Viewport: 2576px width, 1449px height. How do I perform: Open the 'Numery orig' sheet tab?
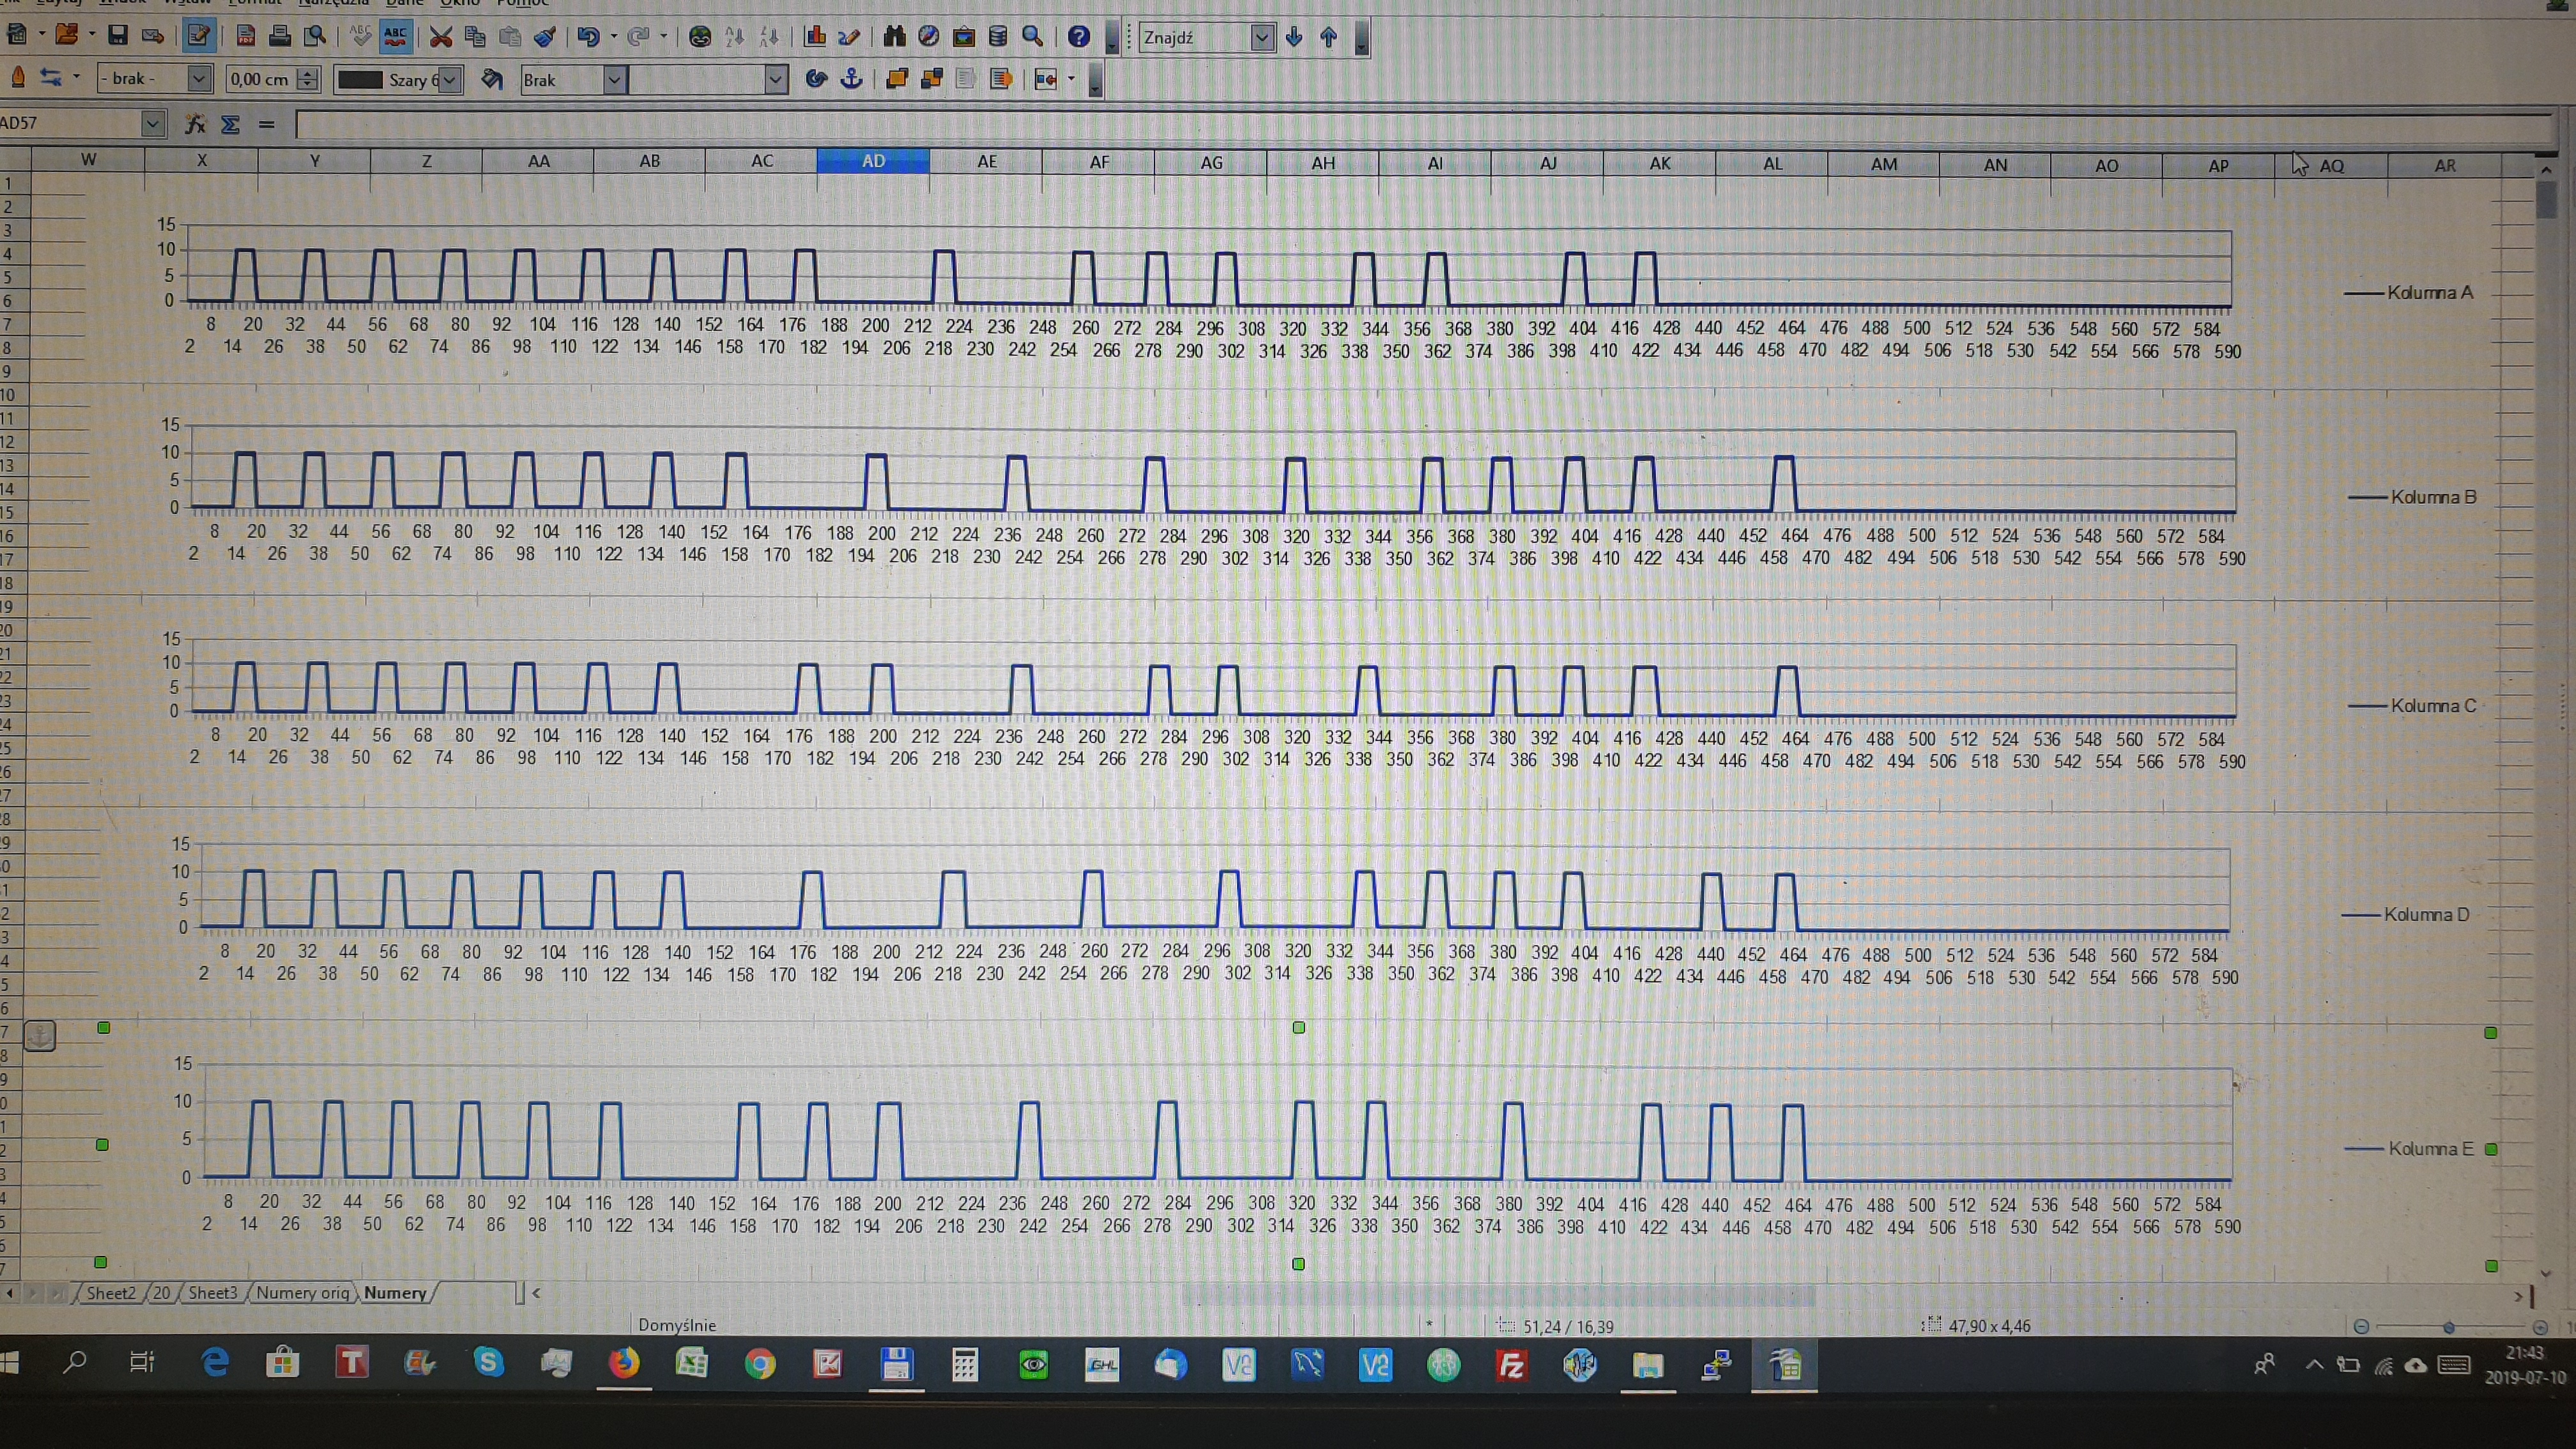[x=302, y=1292]
